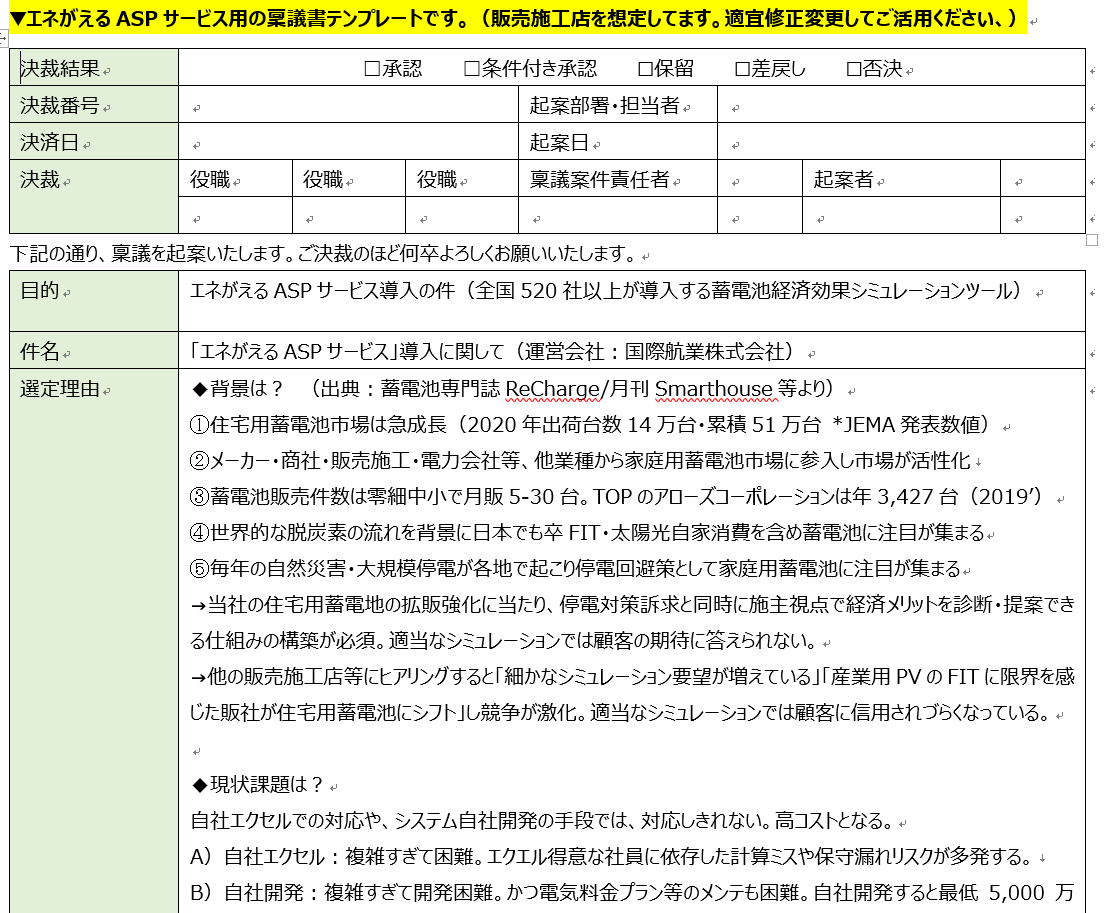
Task: Click line ③ 蓄電池販売件数は零細中小
Action: pos(621,496)
